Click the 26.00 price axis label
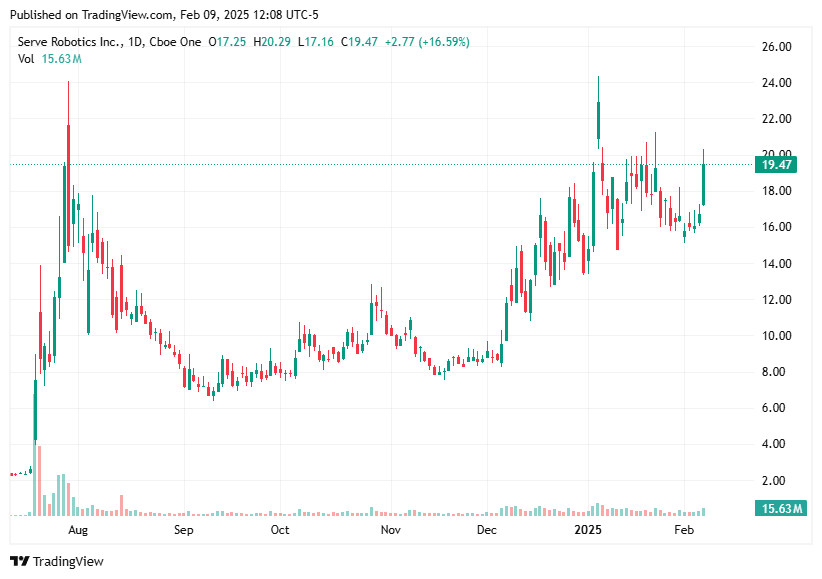Viewport: 822px width, 579px height. click(776, 47)
